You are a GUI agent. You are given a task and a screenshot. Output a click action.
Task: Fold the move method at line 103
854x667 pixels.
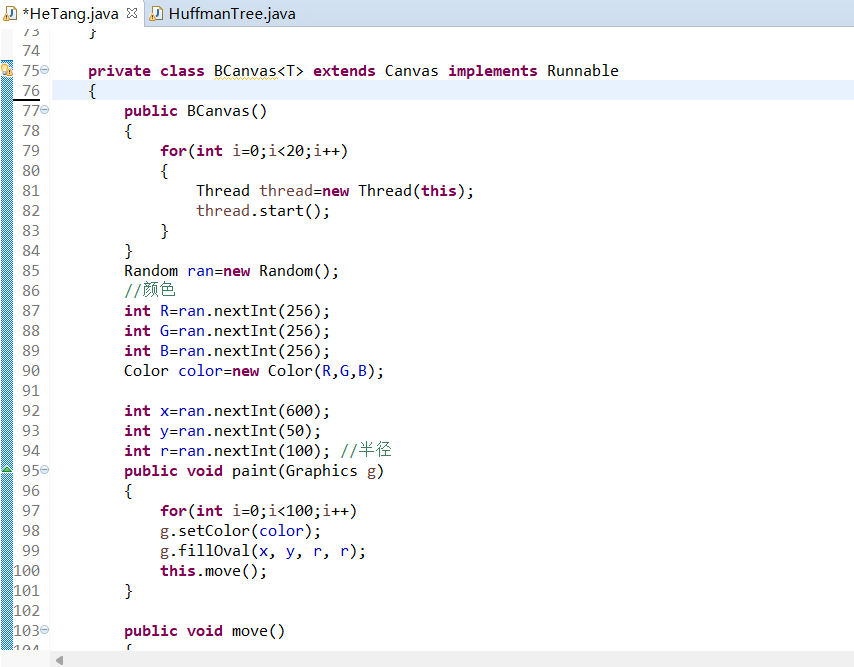pyautogui.click(x=45, y=631)
